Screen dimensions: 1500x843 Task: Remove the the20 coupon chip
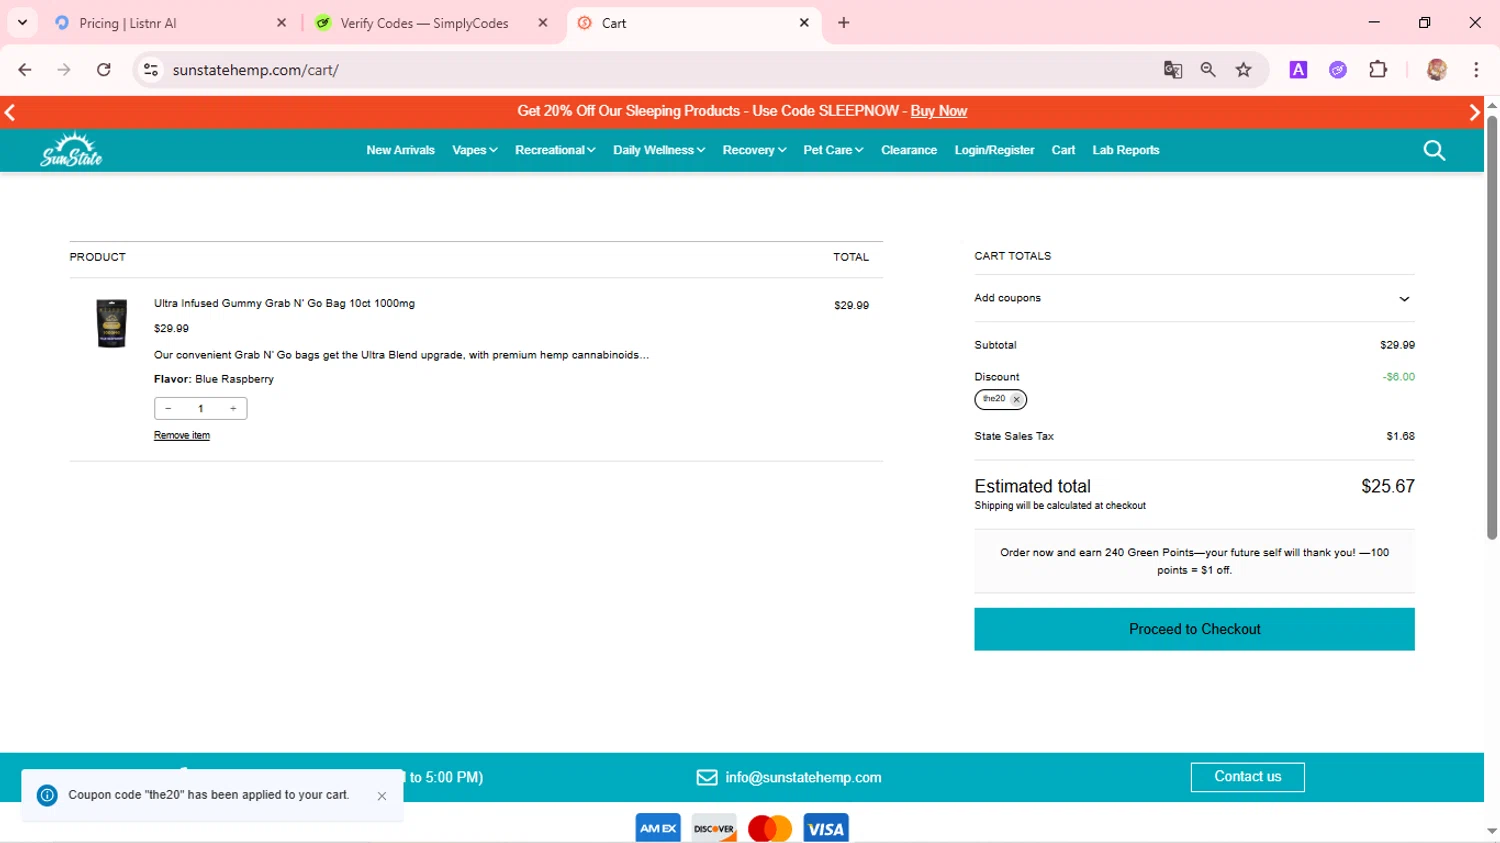(1016, 399)
